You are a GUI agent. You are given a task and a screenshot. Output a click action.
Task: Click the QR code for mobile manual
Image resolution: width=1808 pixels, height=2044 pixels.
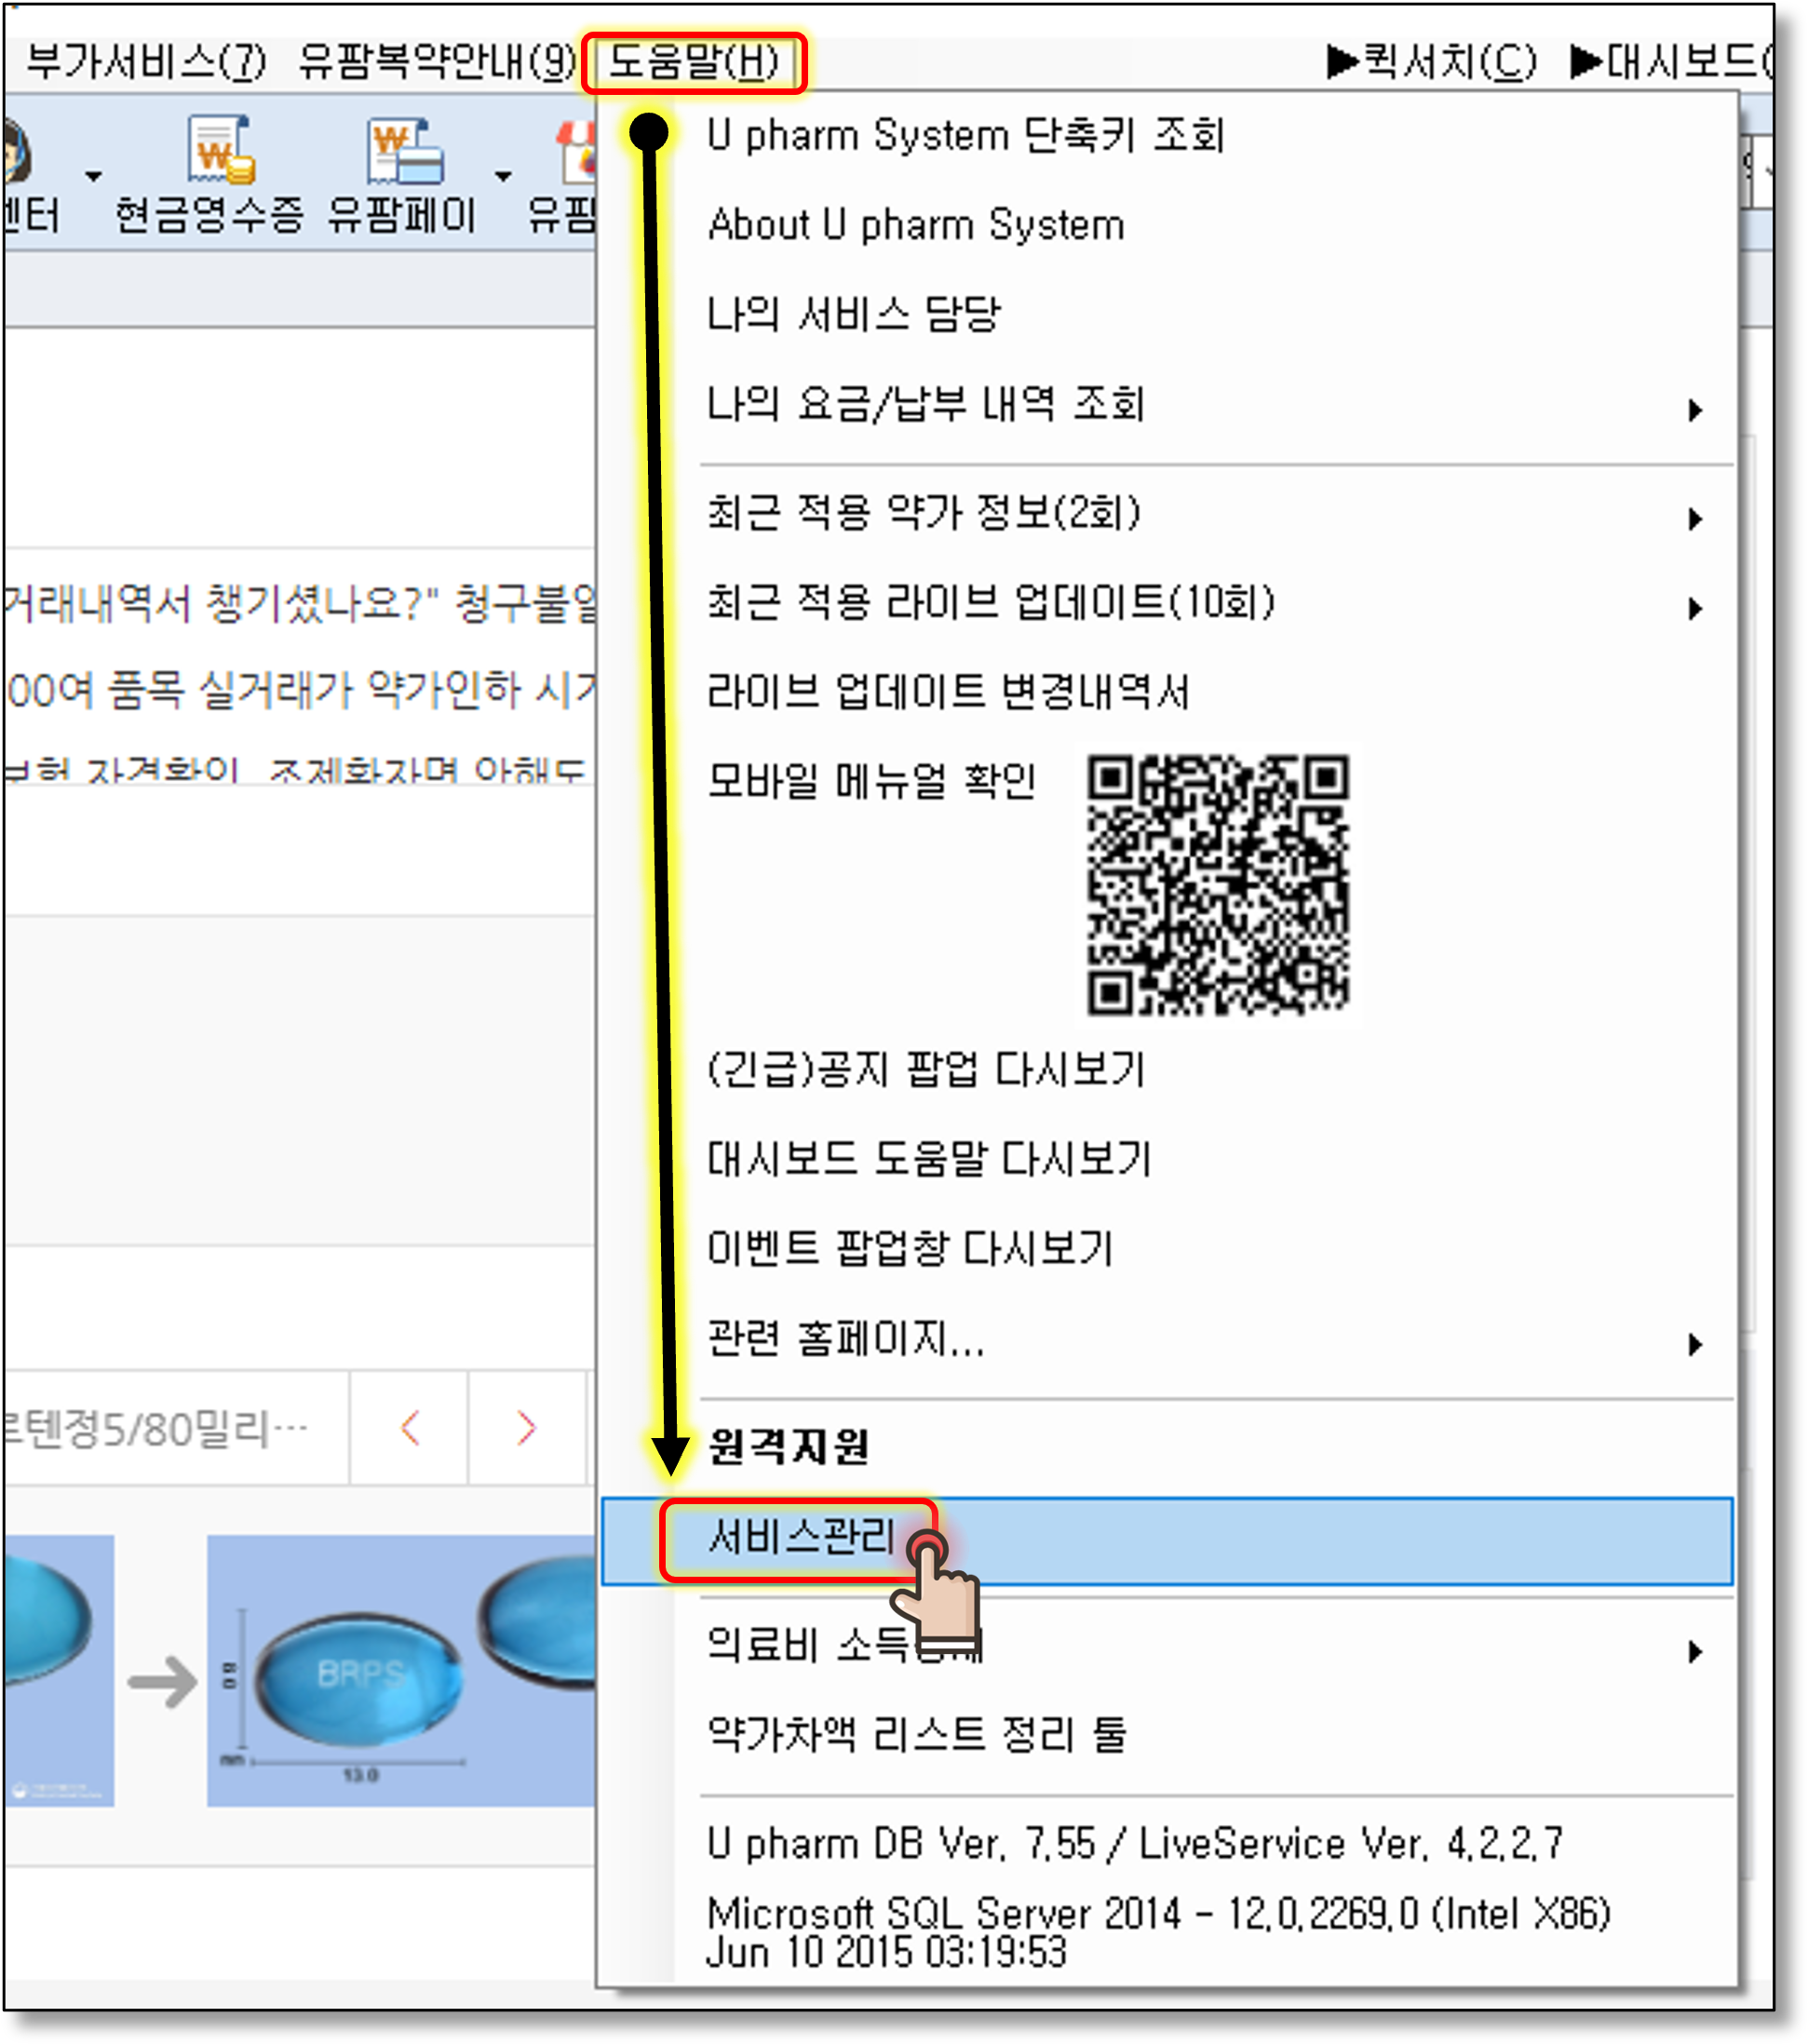pyautogui.click(x=1217, y=885)
